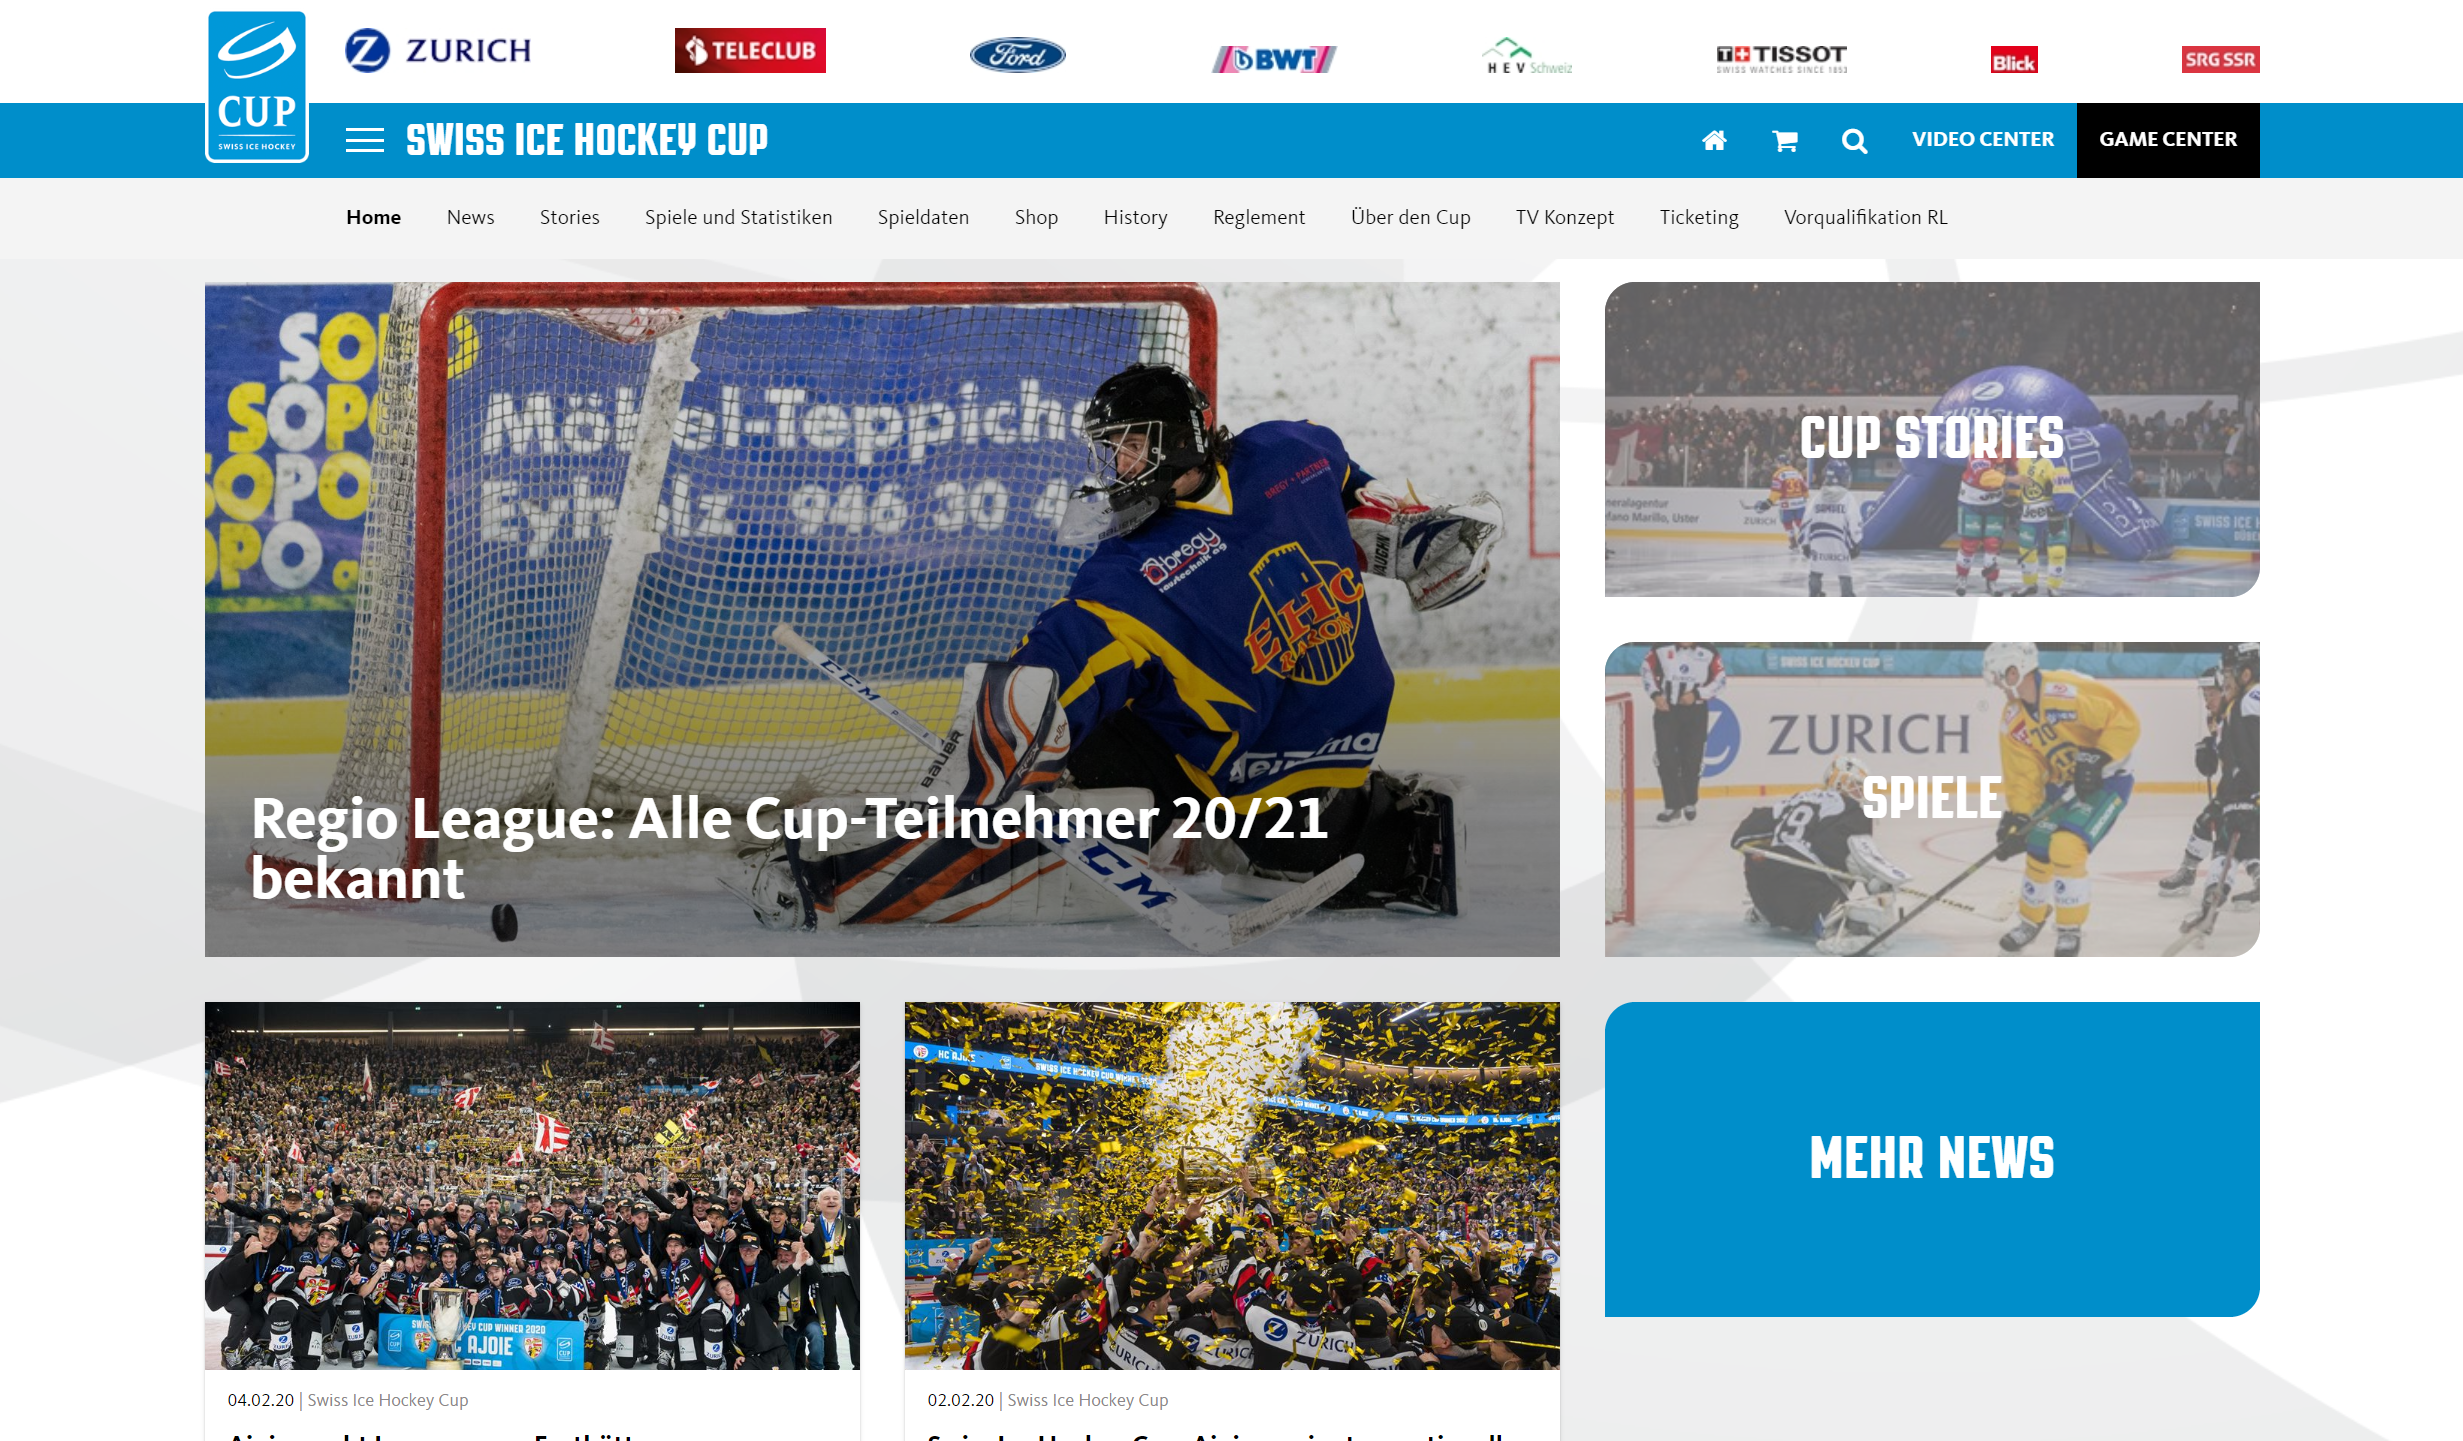Open the Ticketing menu item

pyautogui.click(x=1699, y=217)
